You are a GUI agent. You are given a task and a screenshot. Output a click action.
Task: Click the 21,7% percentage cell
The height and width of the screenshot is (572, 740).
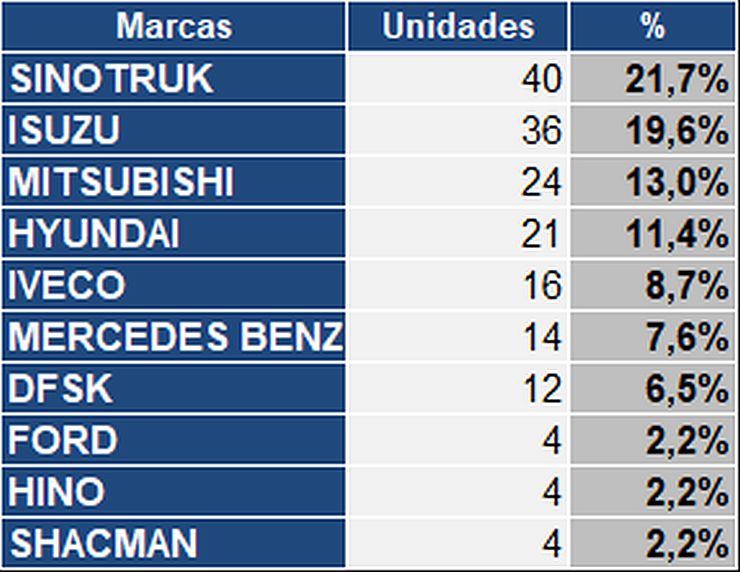pyautogui.click(x=676, y=80)
